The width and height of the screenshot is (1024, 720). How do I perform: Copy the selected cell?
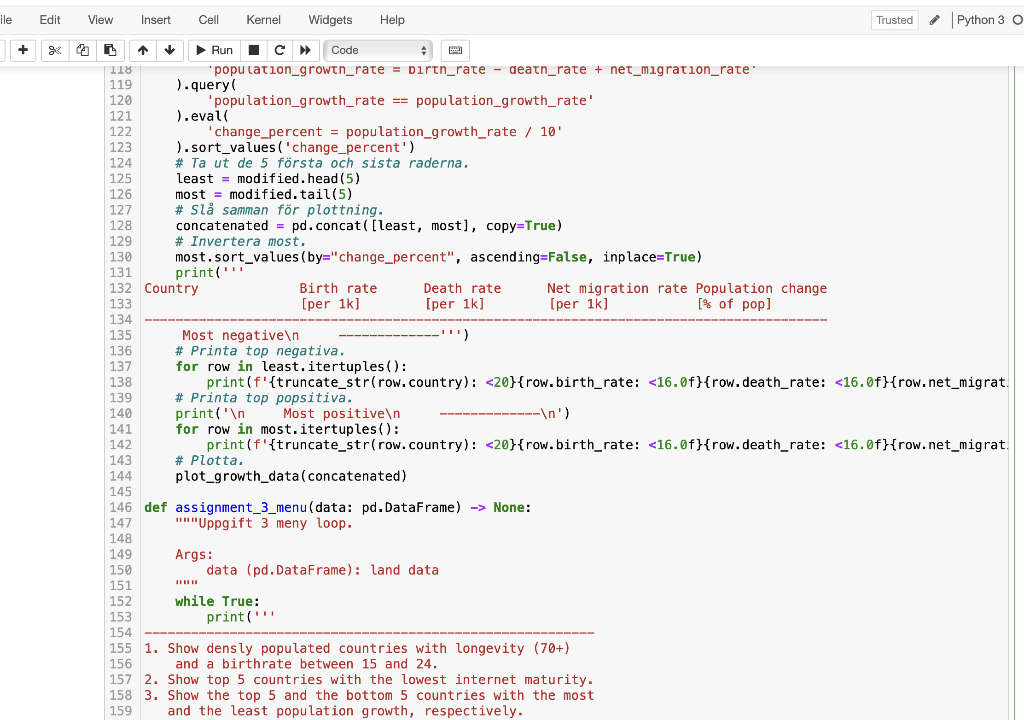81,50
